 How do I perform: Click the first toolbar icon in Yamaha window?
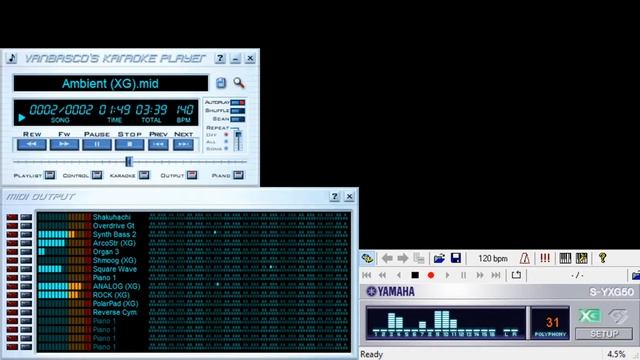(367, 258)
